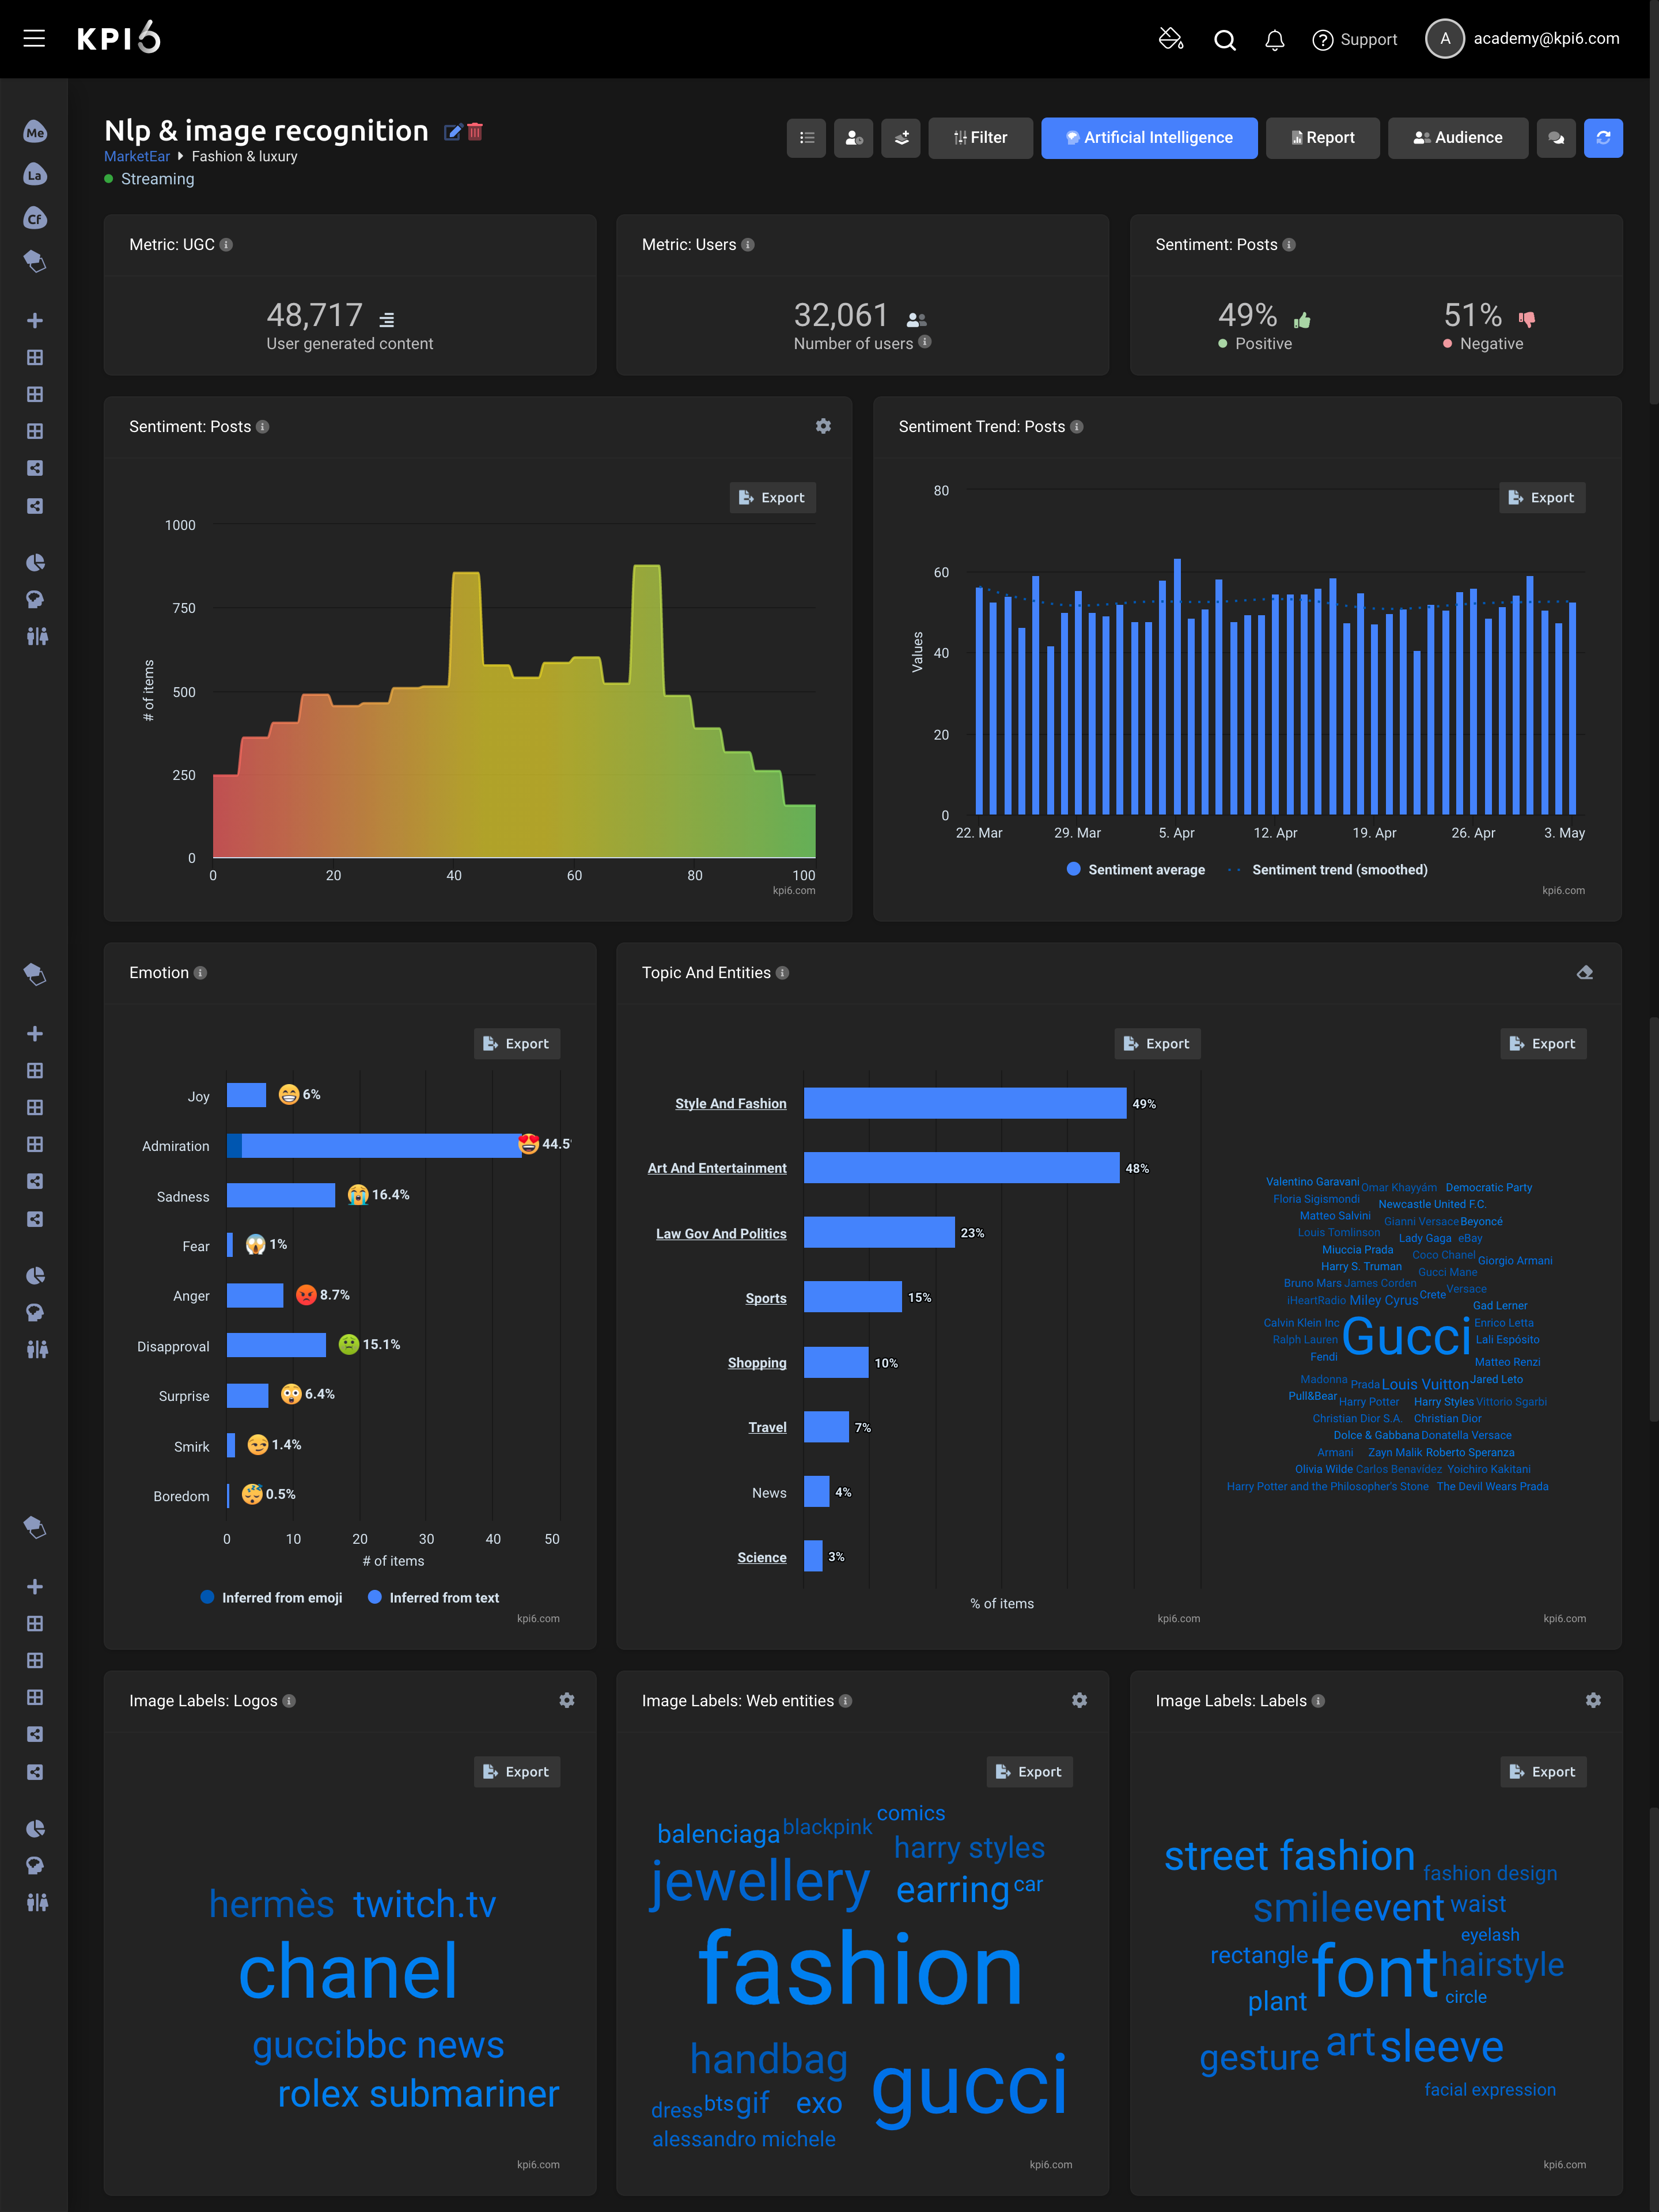Switch to the Report tab
1659x2212 pixels.
click(x=1322, y=137)
